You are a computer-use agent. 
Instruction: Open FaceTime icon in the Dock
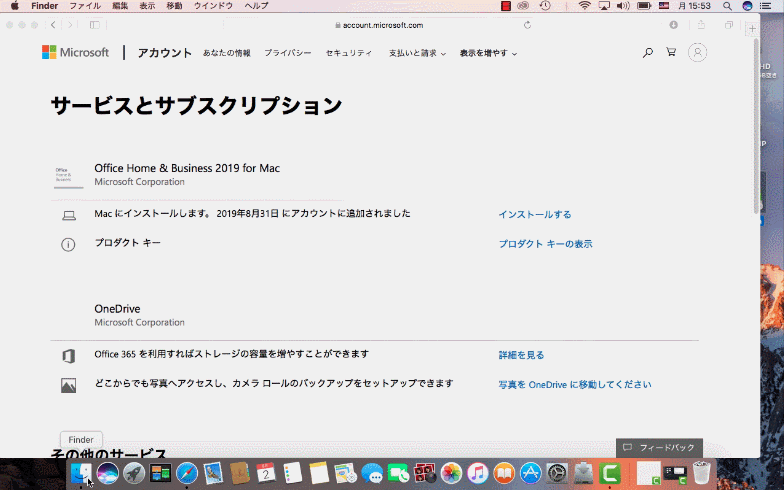[398, 472]
